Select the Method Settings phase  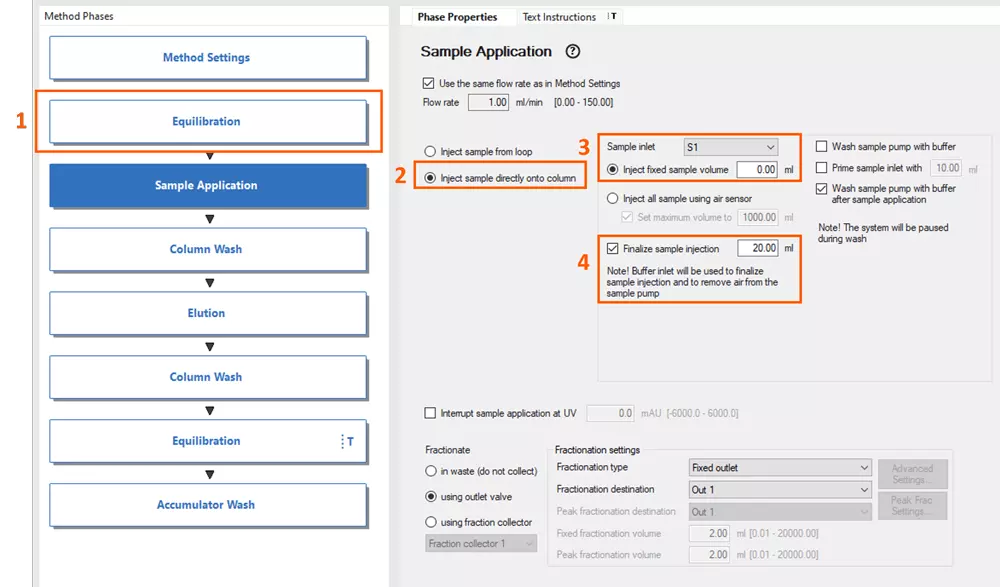coord(208,58)
